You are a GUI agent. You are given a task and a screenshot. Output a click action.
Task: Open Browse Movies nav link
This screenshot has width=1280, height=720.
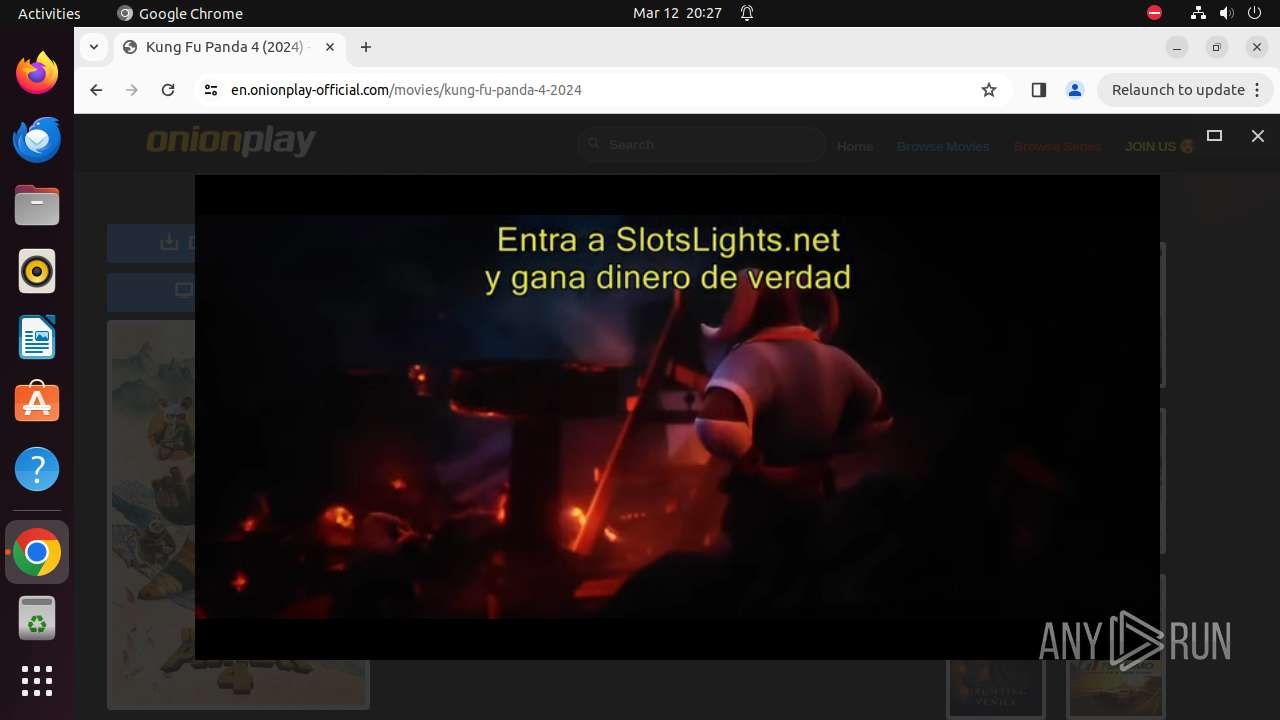[943, 146]
